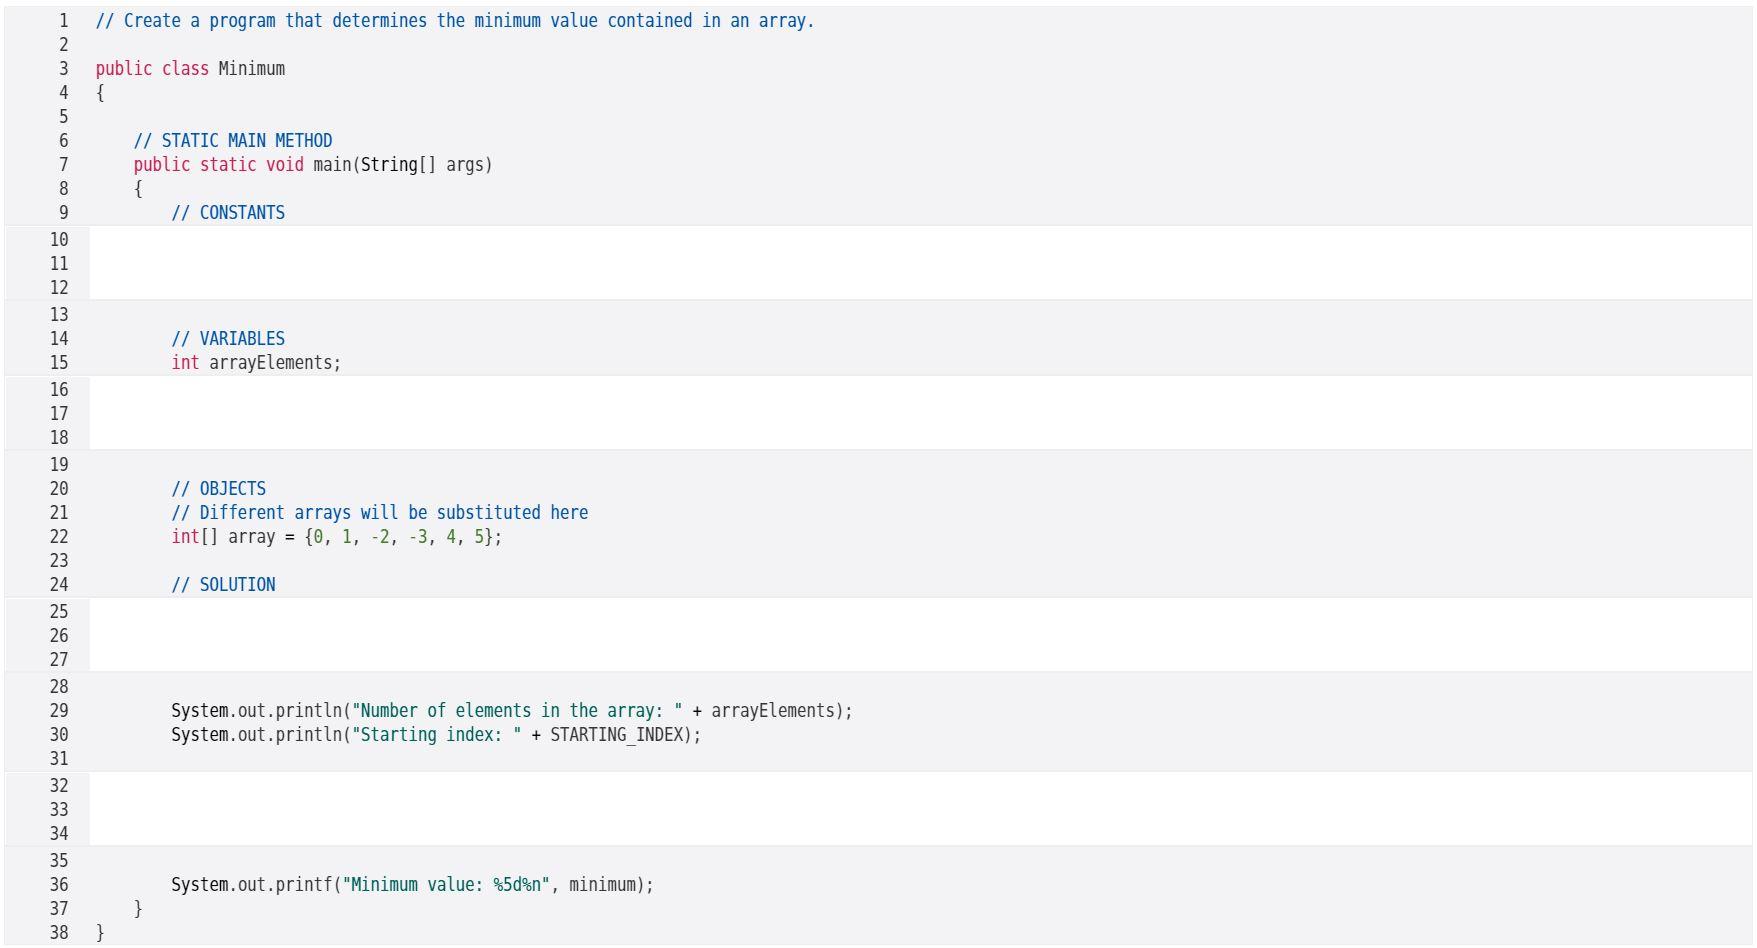Click line number 24
1757x948 pixels.
click(59, 584)
